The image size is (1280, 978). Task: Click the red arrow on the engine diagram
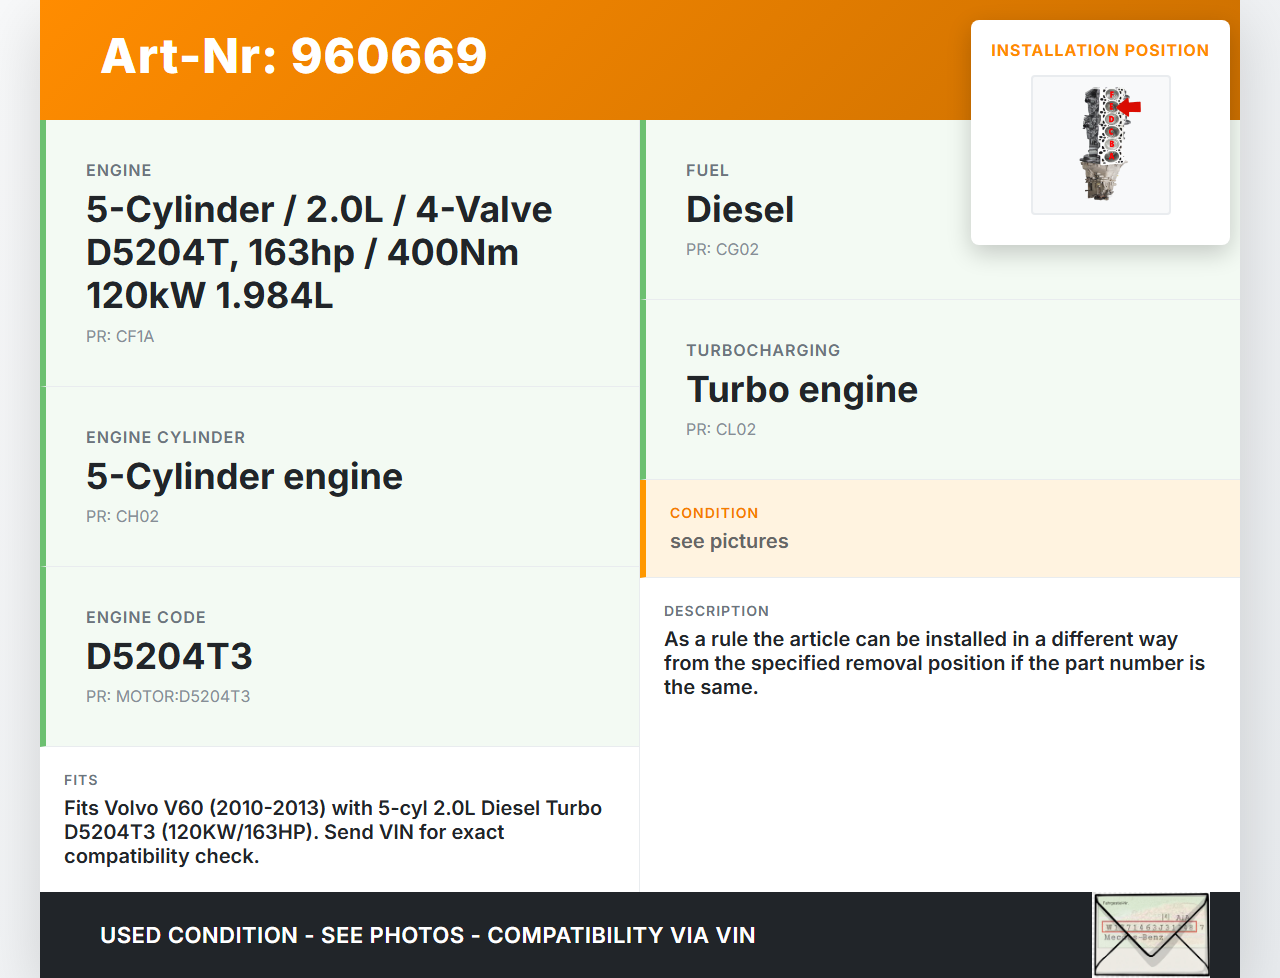(1130, 107)
